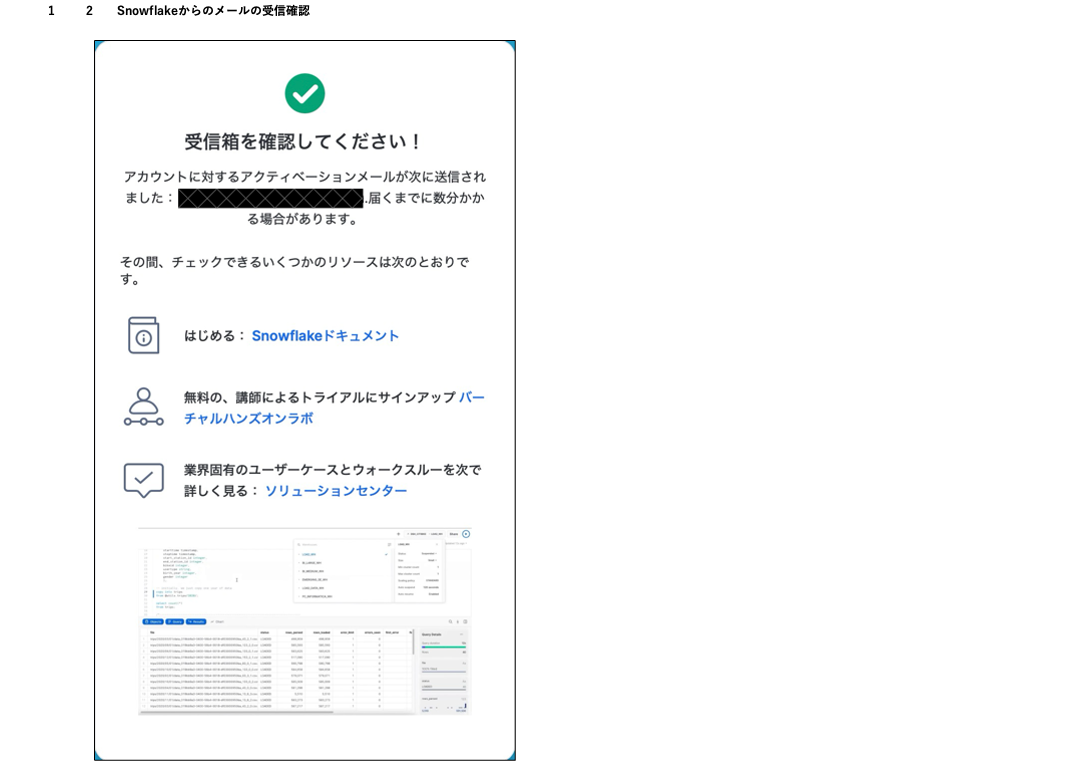Screen dimensions: 1065x781
Task: Click the title Snowflakeからのメールの受信確認
Action: [x=213, y=10]
